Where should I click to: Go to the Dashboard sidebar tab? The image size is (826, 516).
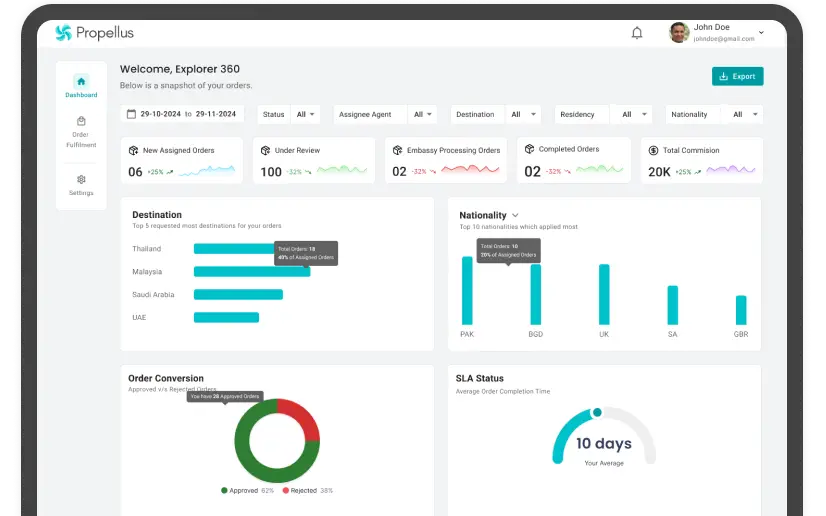tap(81, 86)
